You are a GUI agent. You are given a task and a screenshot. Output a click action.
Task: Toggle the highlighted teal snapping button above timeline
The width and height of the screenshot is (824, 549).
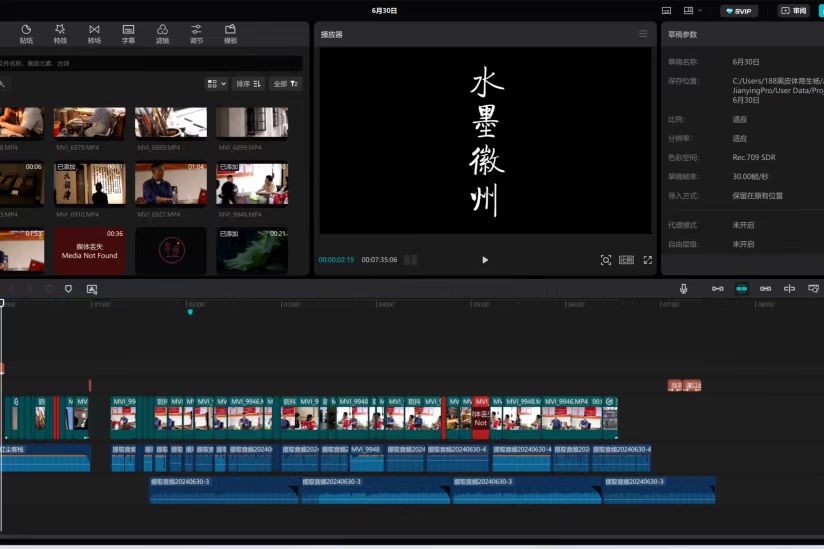pyautogui.click(x=742, y=289)
